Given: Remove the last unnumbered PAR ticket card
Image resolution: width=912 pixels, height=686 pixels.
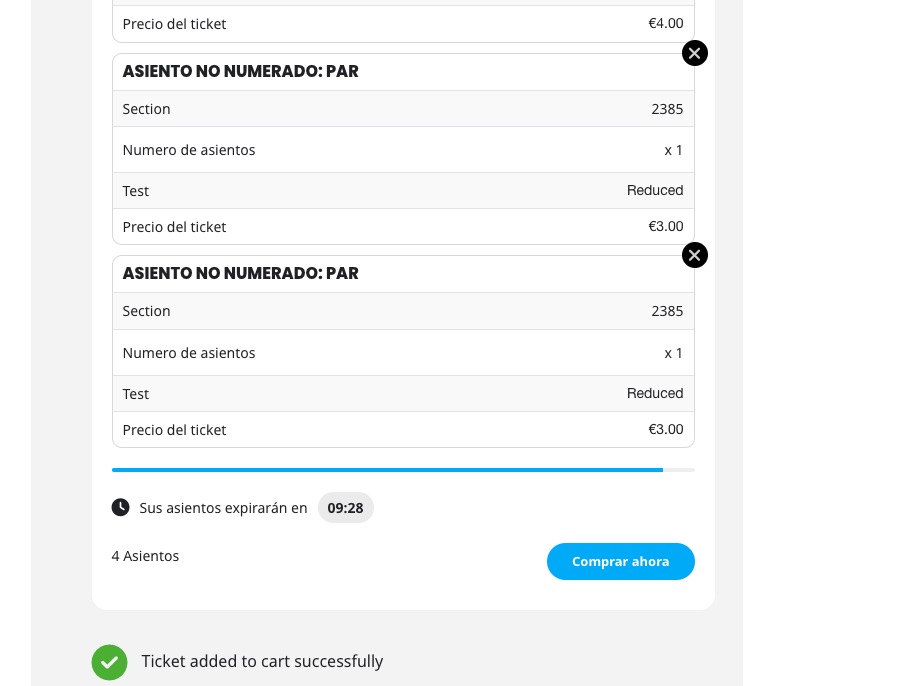Looking at the screenshot, I should [x=694, y=255].
